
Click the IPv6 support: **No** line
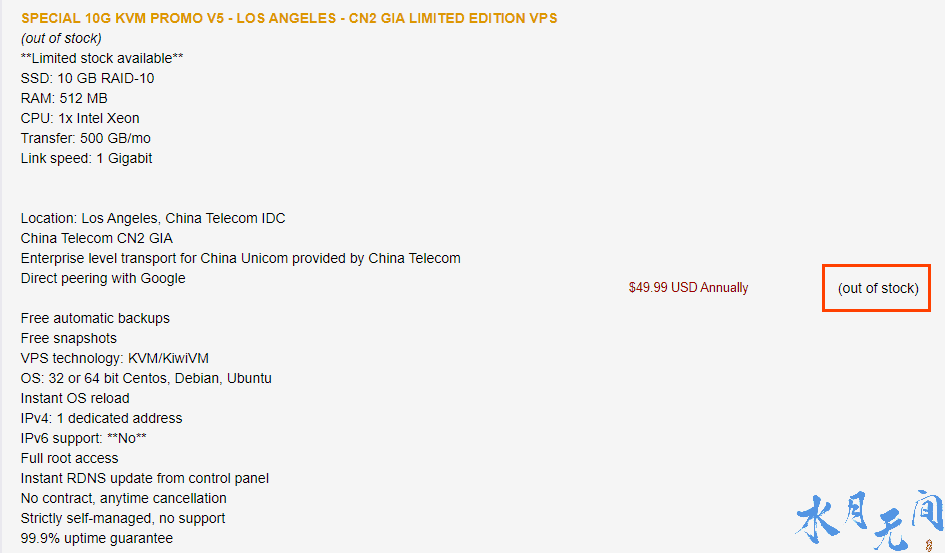pyautogui.click(x=84, y=438)
